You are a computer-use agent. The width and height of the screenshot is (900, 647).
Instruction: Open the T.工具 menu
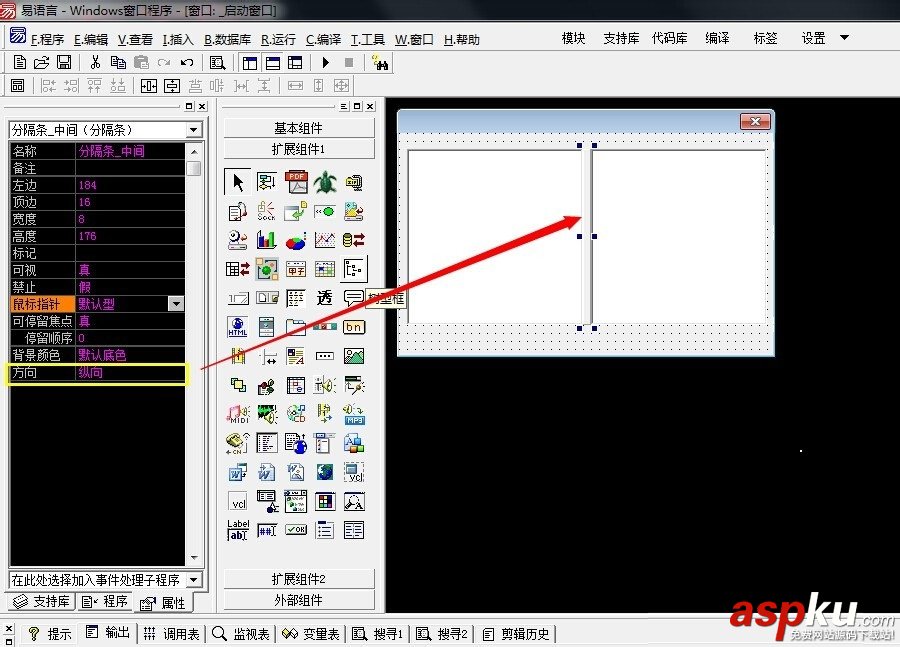click(x=367, y=40)
